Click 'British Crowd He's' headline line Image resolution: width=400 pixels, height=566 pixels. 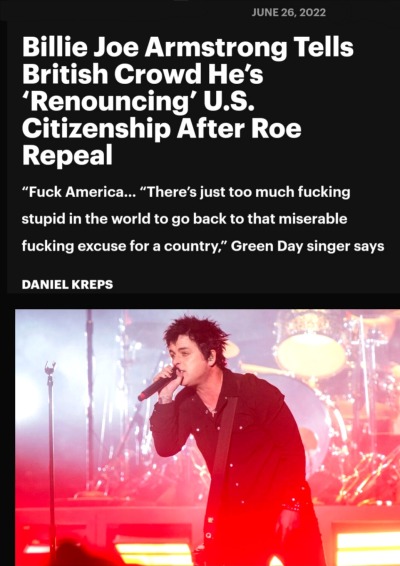142,74
